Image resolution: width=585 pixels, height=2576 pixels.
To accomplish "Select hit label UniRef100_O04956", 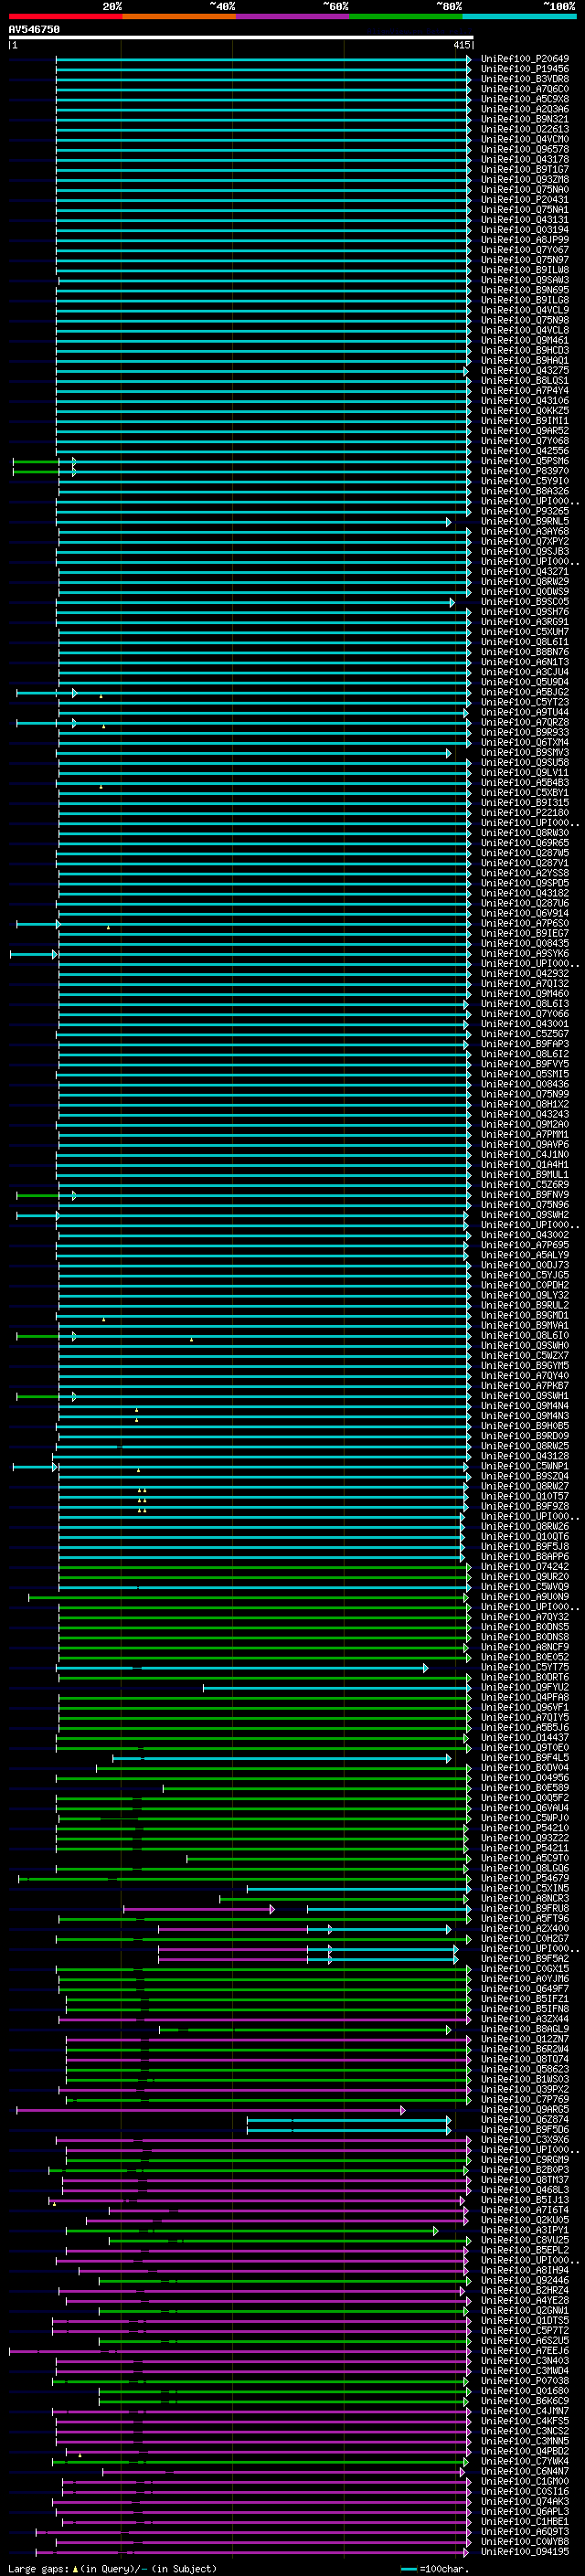I will [x=525, y=1778].
